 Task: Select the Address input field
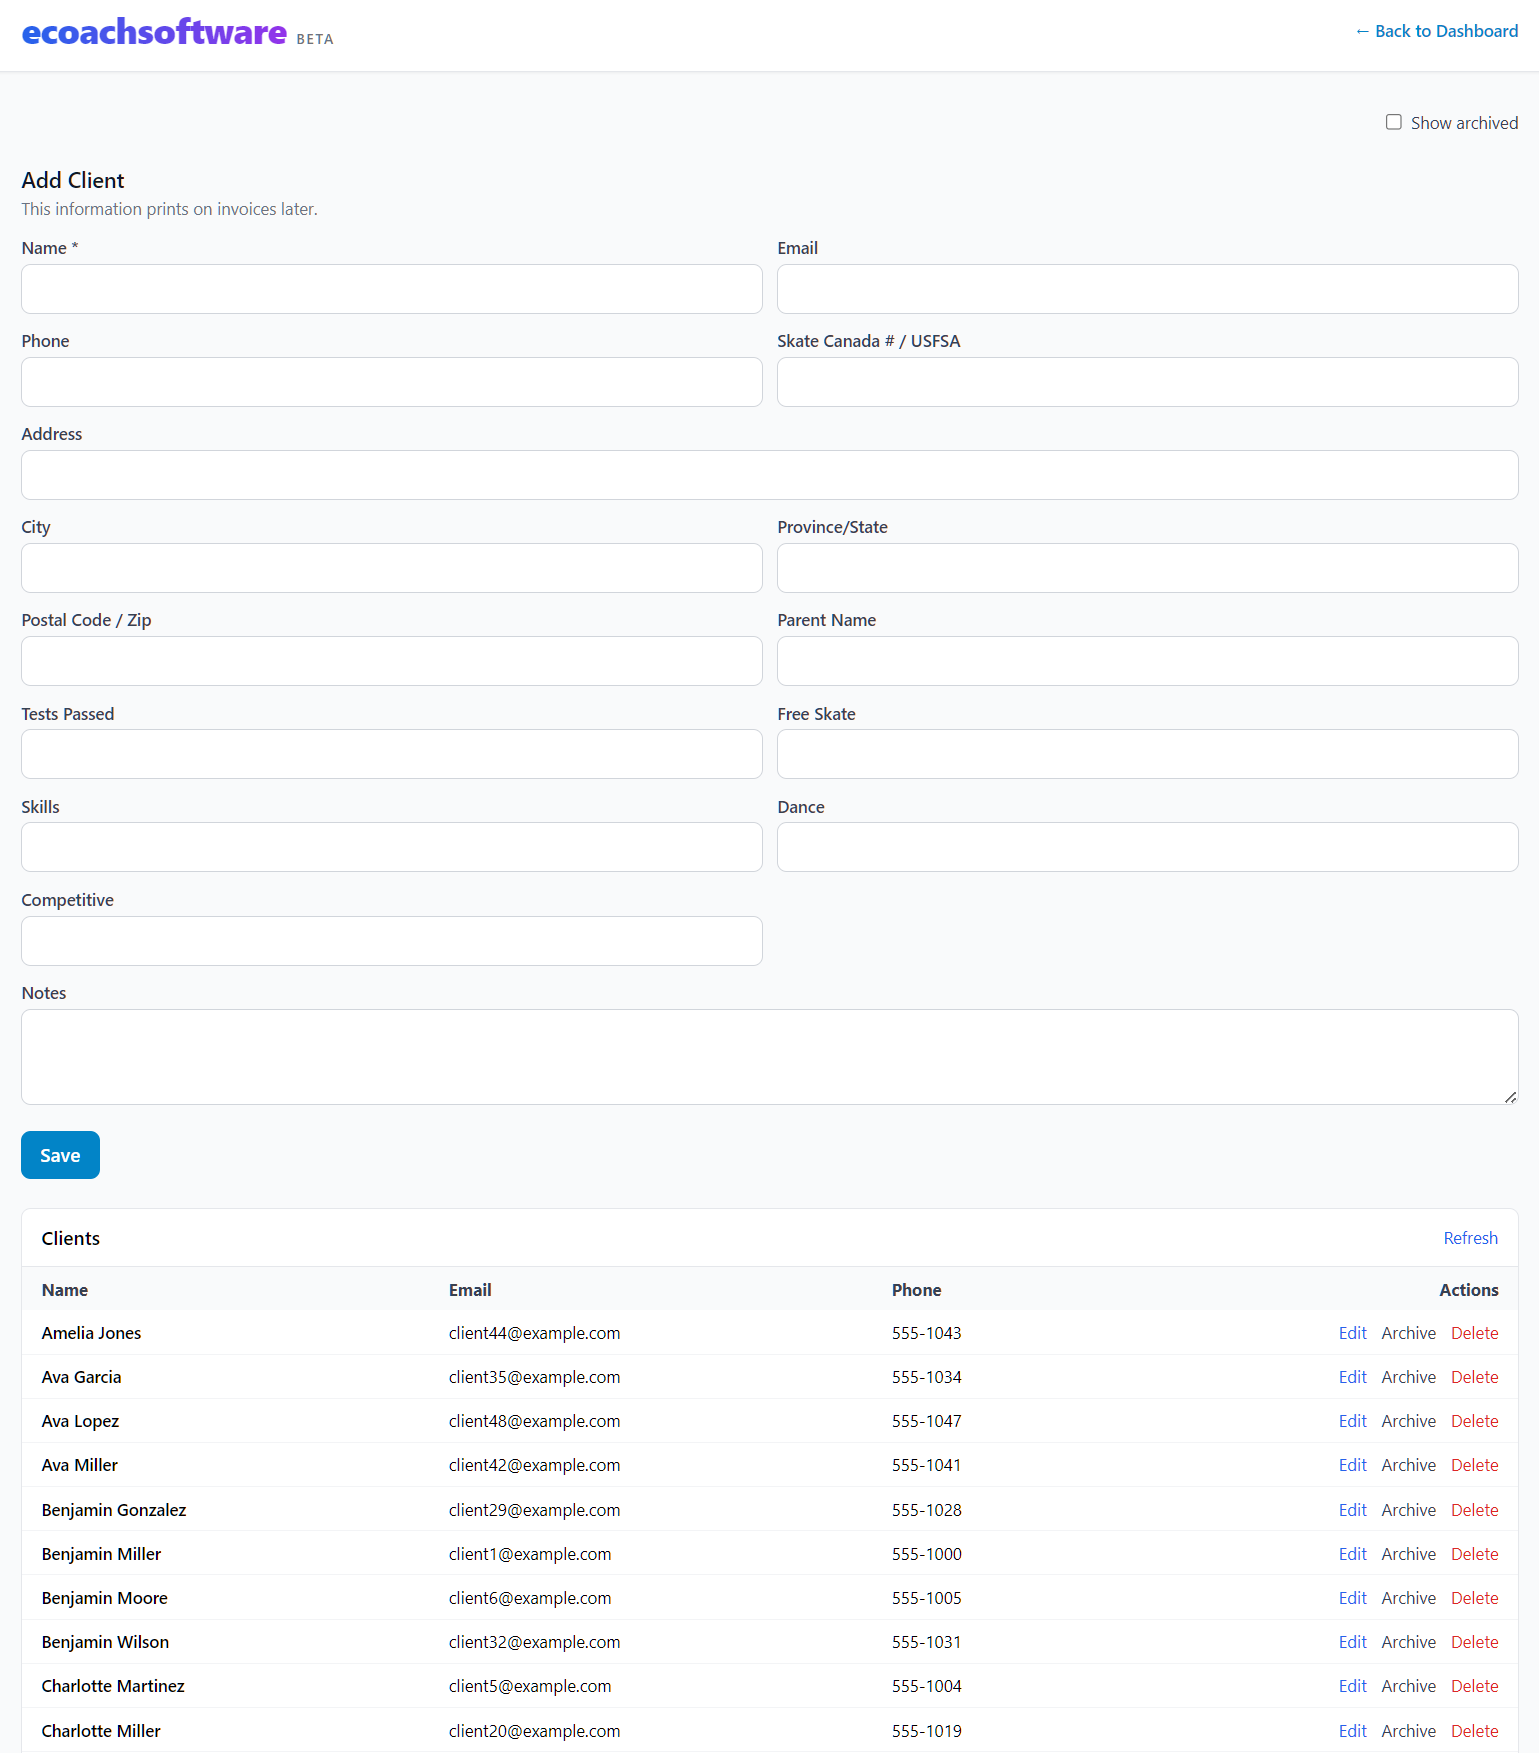point(769,475)
